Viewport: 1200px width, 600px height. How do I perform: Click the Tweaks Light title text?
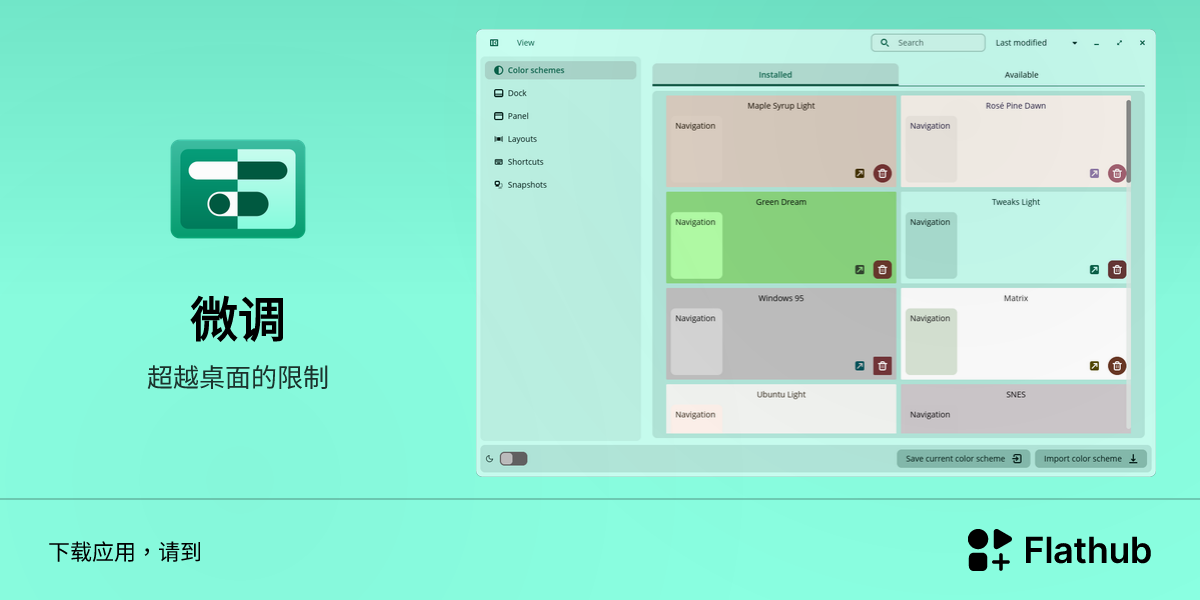(x=1015, y=202)
